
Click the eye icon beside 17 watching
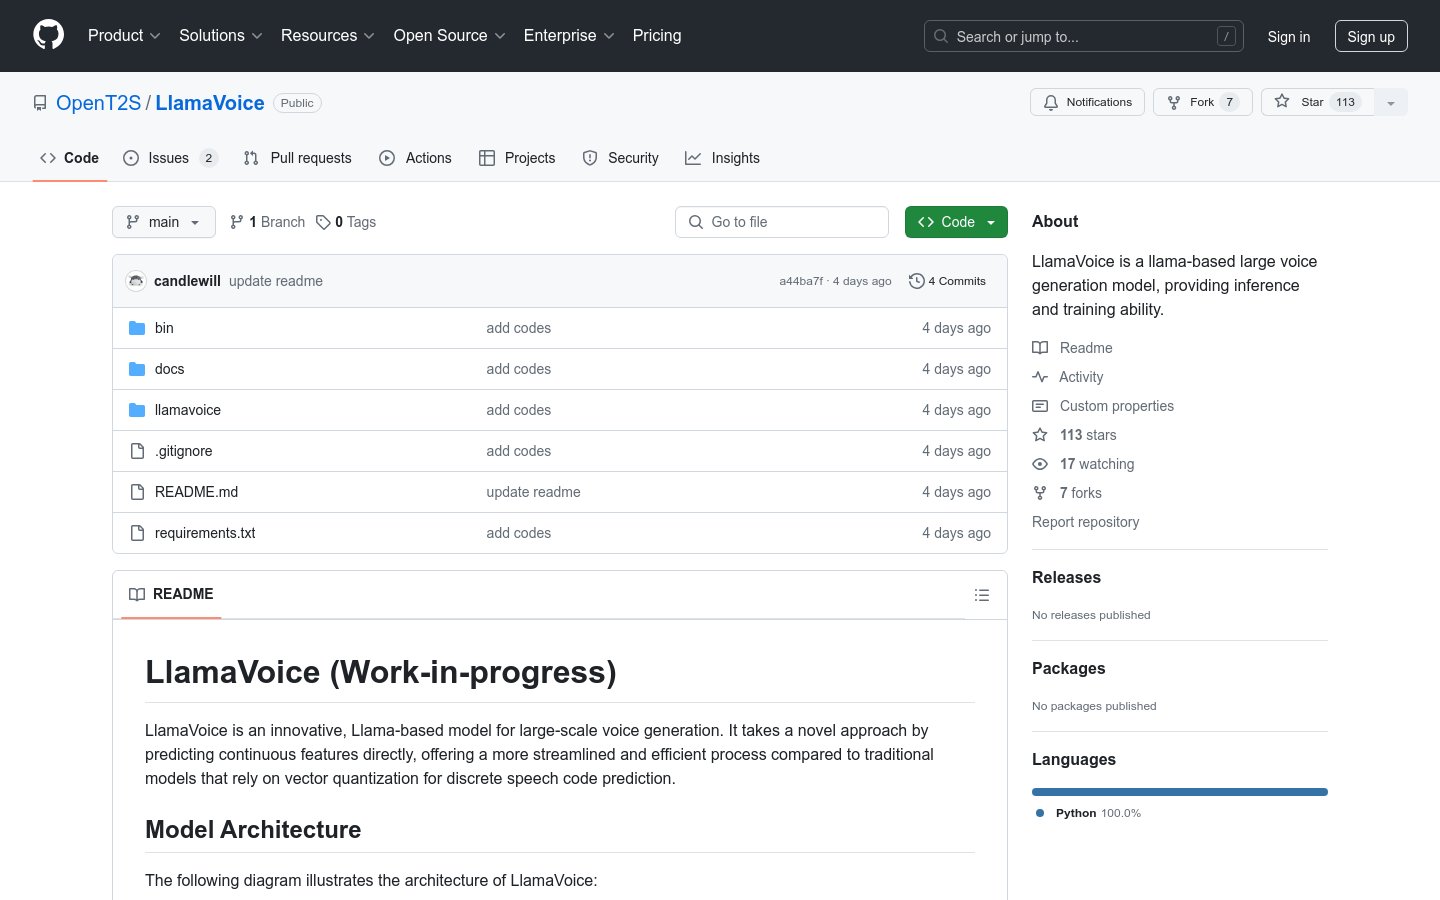tap(1040, 464)
